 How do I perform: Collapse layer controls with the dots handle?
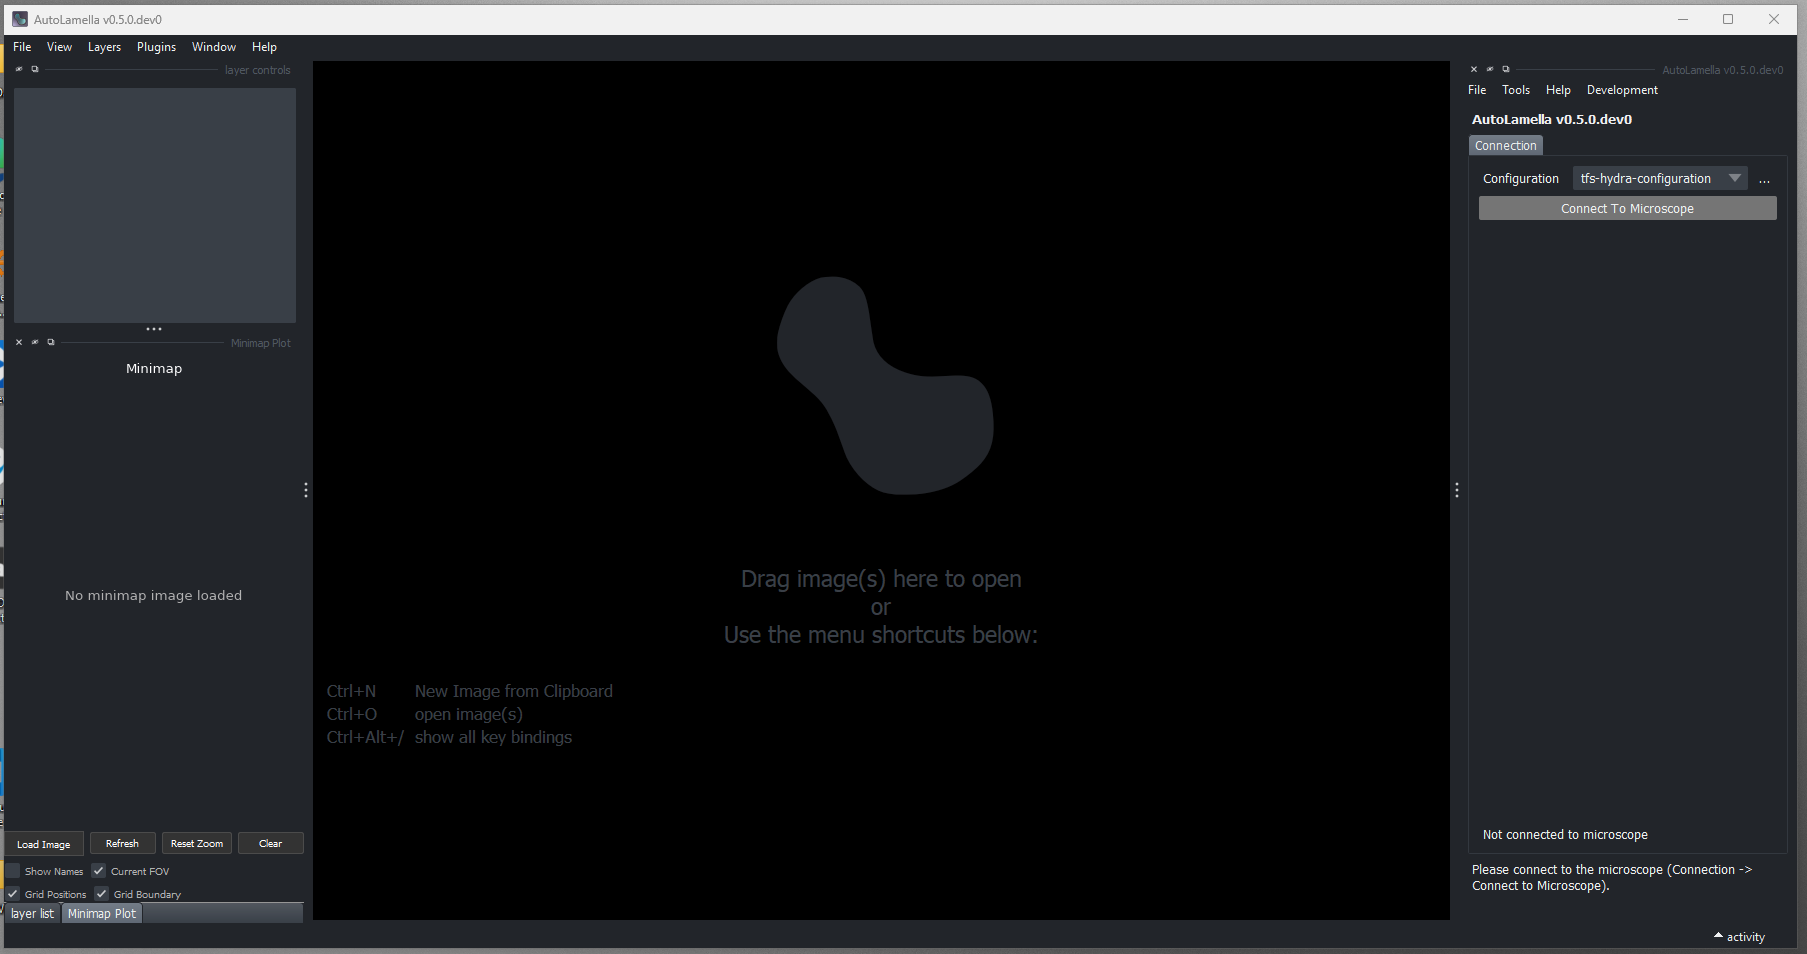click(x=154, y=328)
